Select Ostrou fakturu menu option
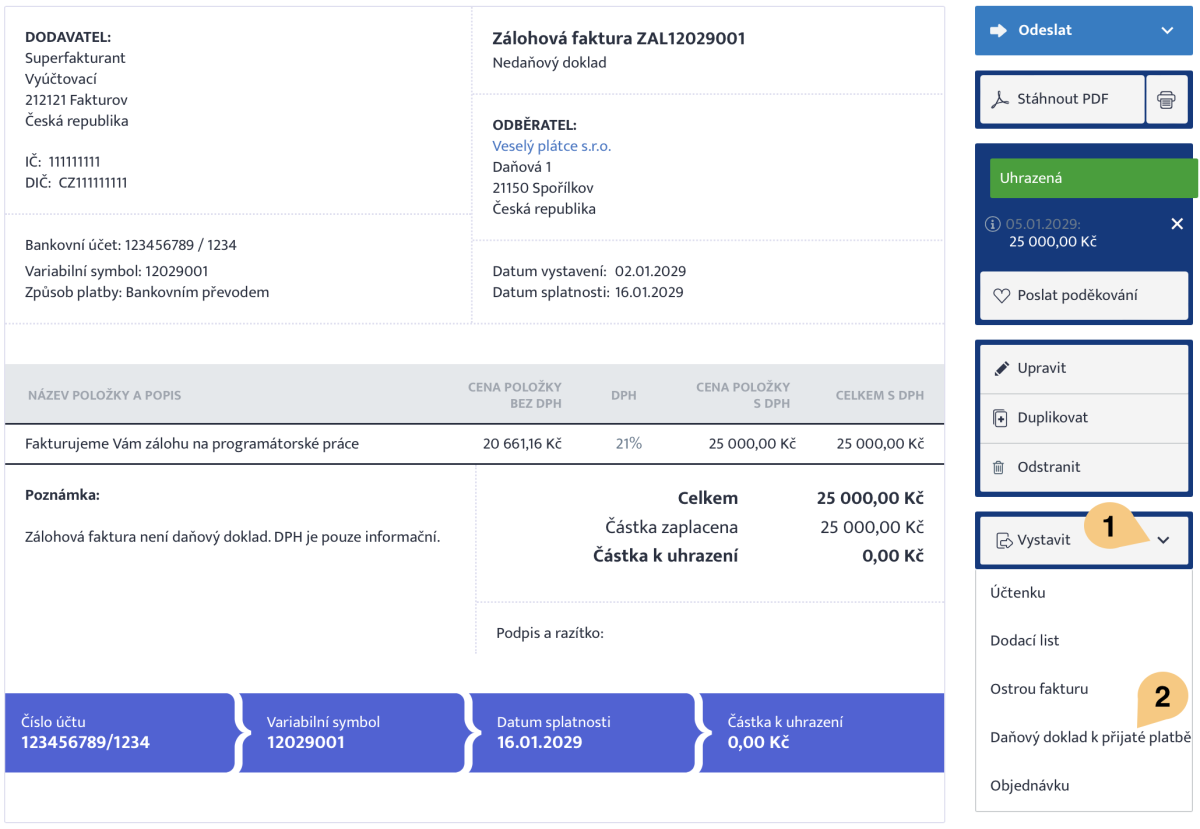Image resolution: width=1200 pixels, height=829 pixels. coord(1039,689)
